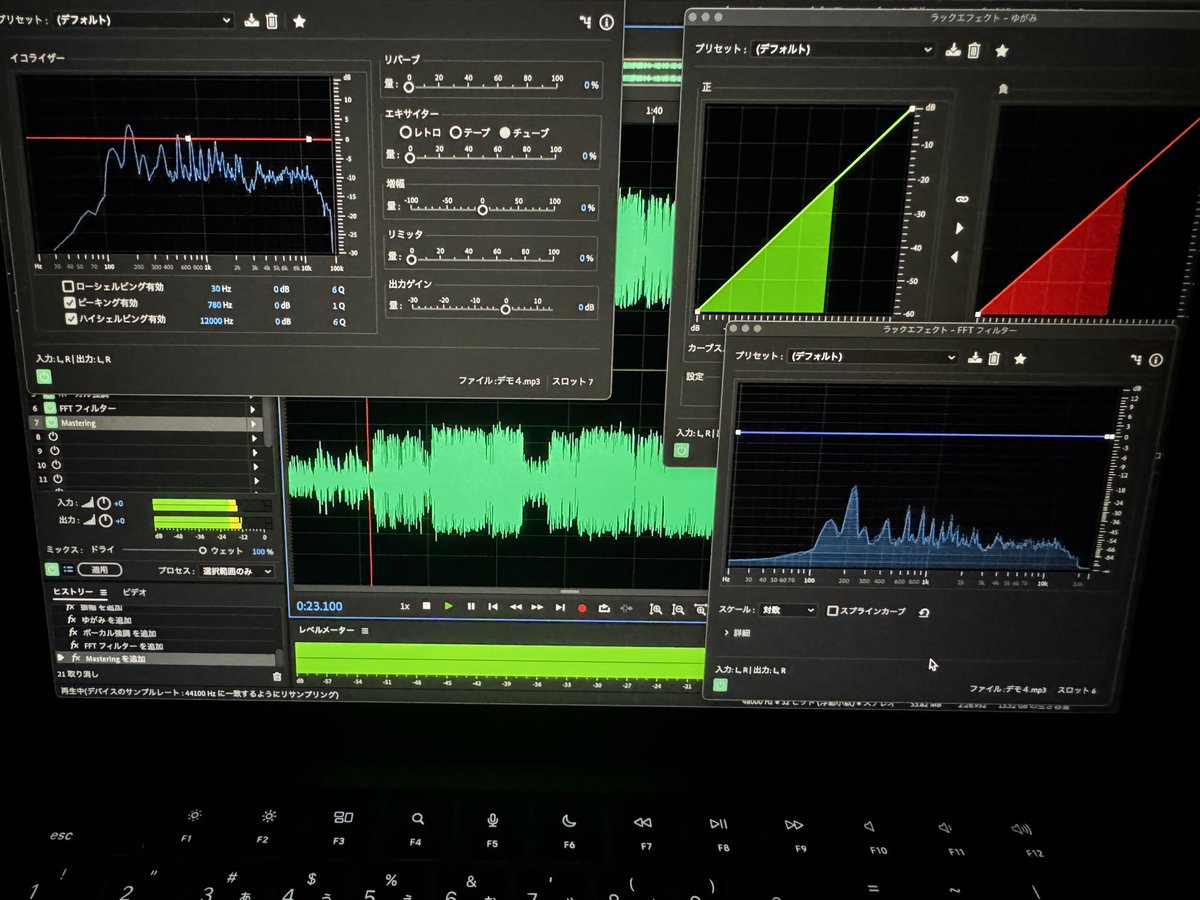Toggle power button in FFT フィルター window
The height and width of the screenshot is (900, 1200).
(719, 686)
